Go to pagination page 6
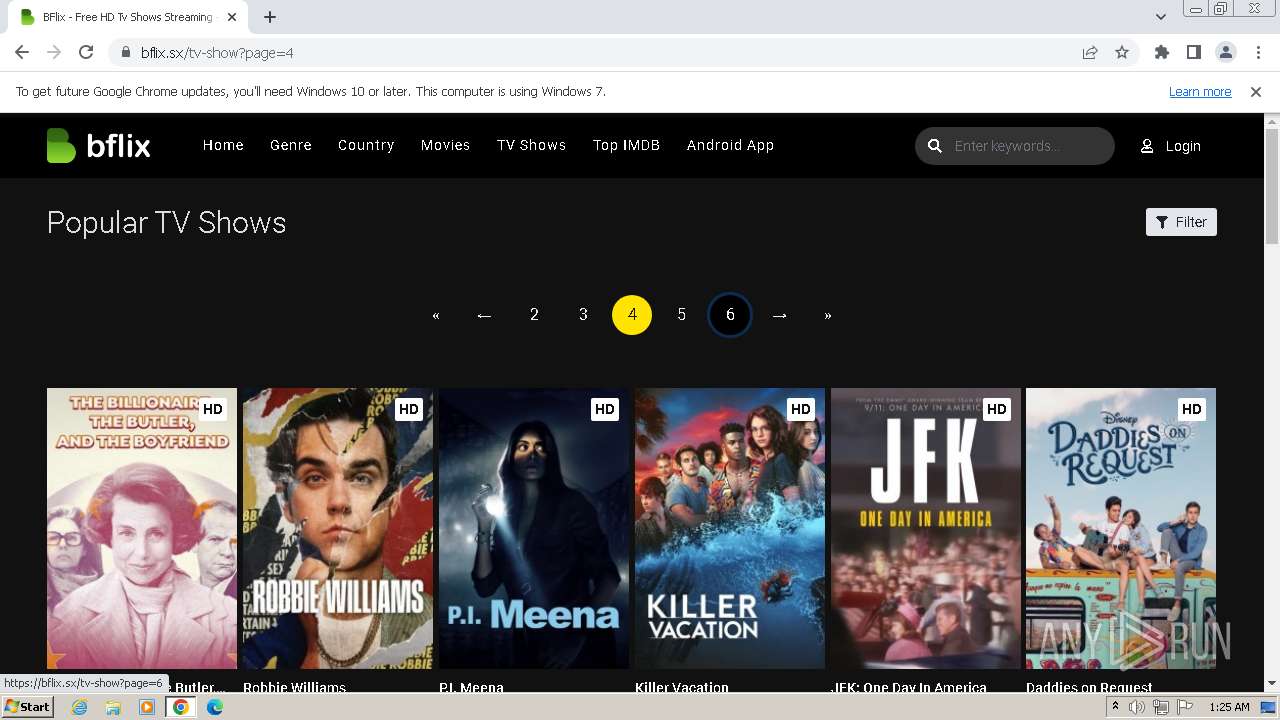This screenshot has height=720, width=1280. (x=730, y=315)
